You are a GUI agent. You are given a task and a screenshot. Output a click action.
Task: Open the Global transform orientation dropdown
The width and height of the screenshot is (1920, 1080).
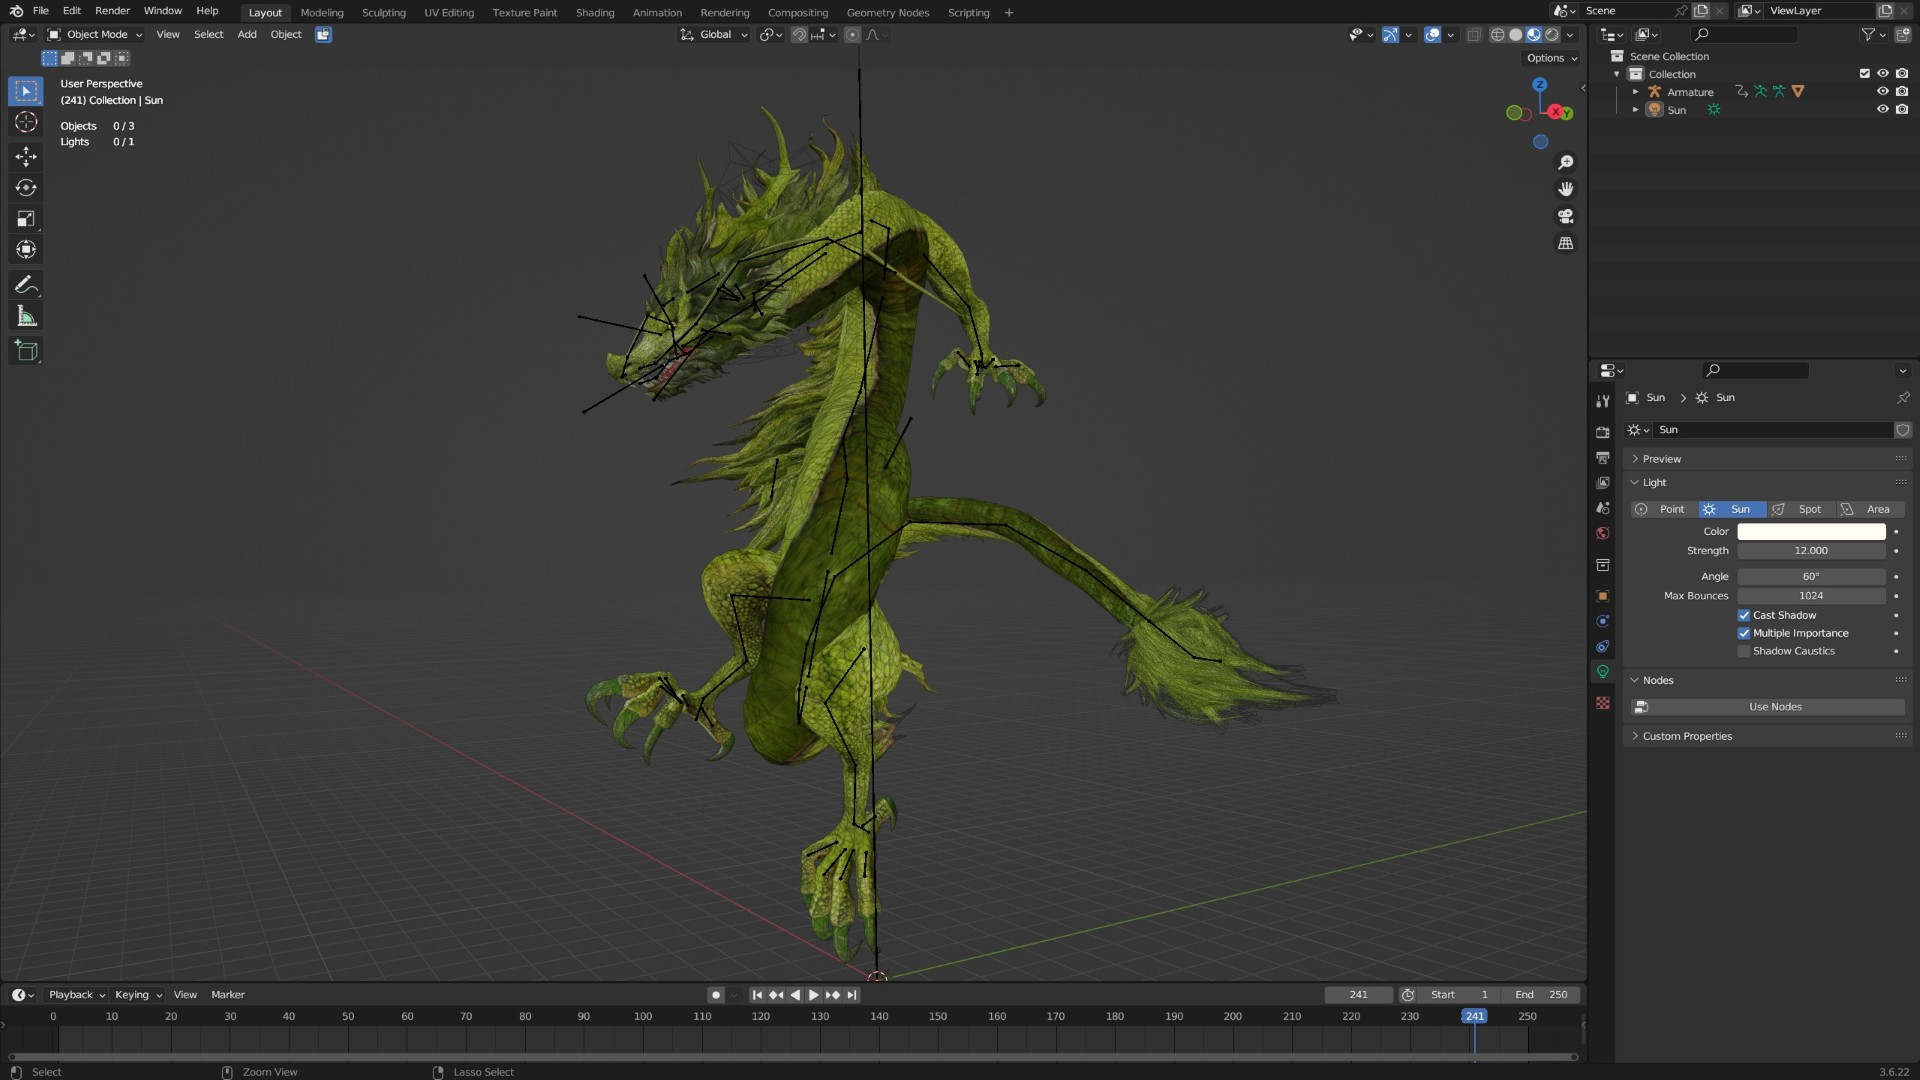click(714, 34)
